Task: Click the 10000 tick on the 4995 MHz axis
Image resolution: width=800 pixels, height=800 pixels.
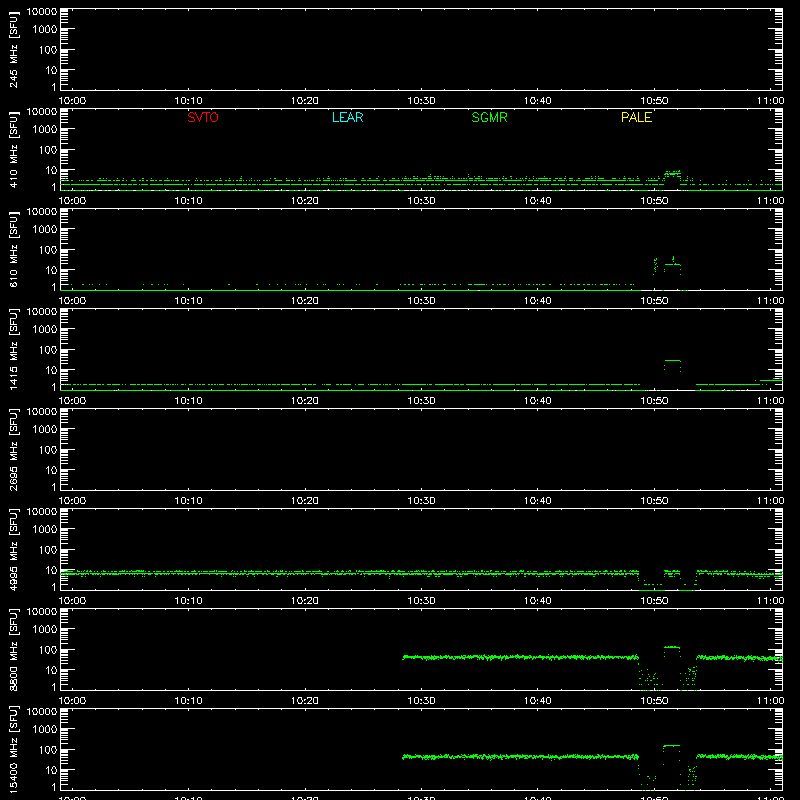Action: point(42,512)
